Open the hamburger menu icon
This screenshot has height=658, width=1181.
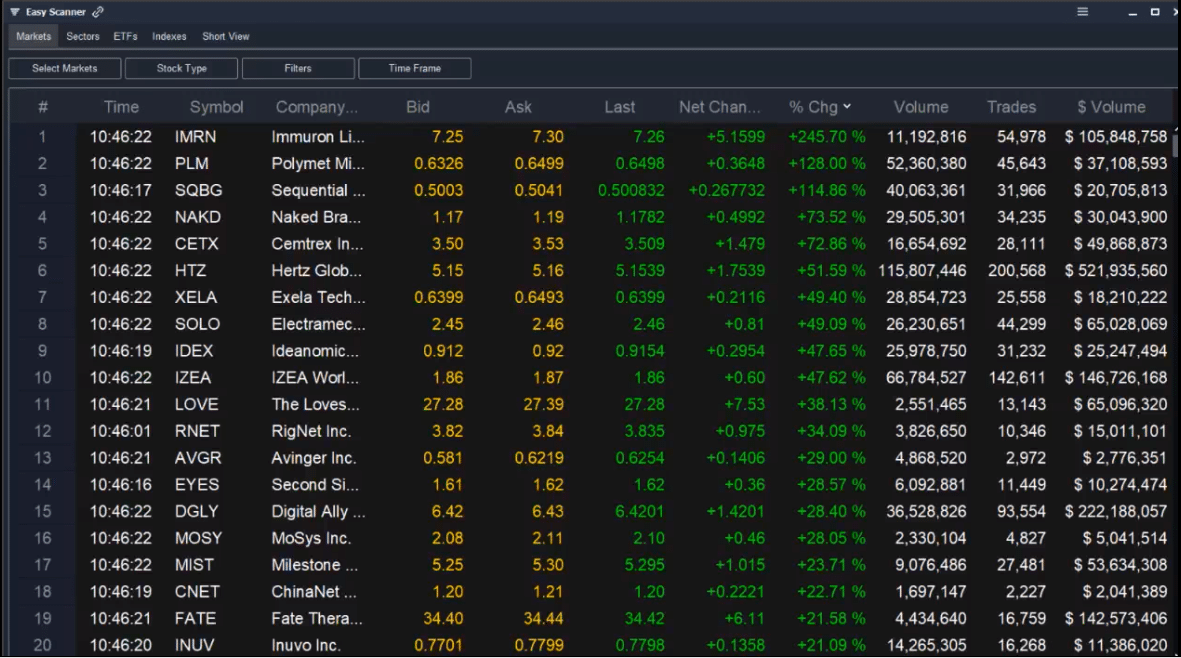[1082, 12]
